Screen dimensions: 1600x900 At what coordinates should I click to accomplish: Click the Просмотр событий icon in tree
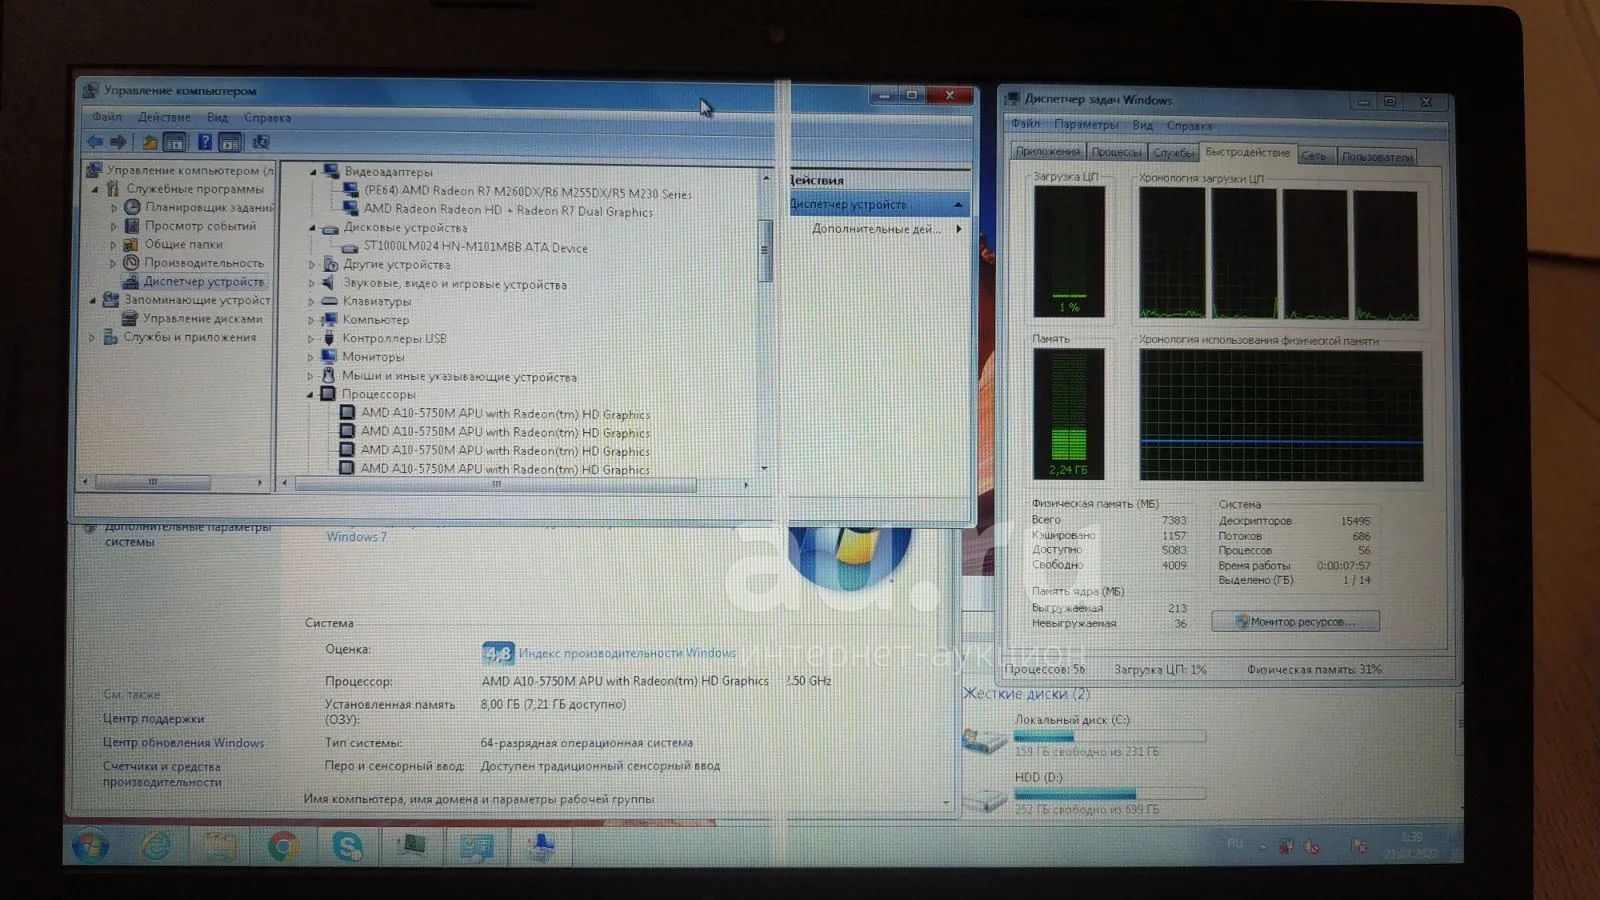click(x=131, y=226)
